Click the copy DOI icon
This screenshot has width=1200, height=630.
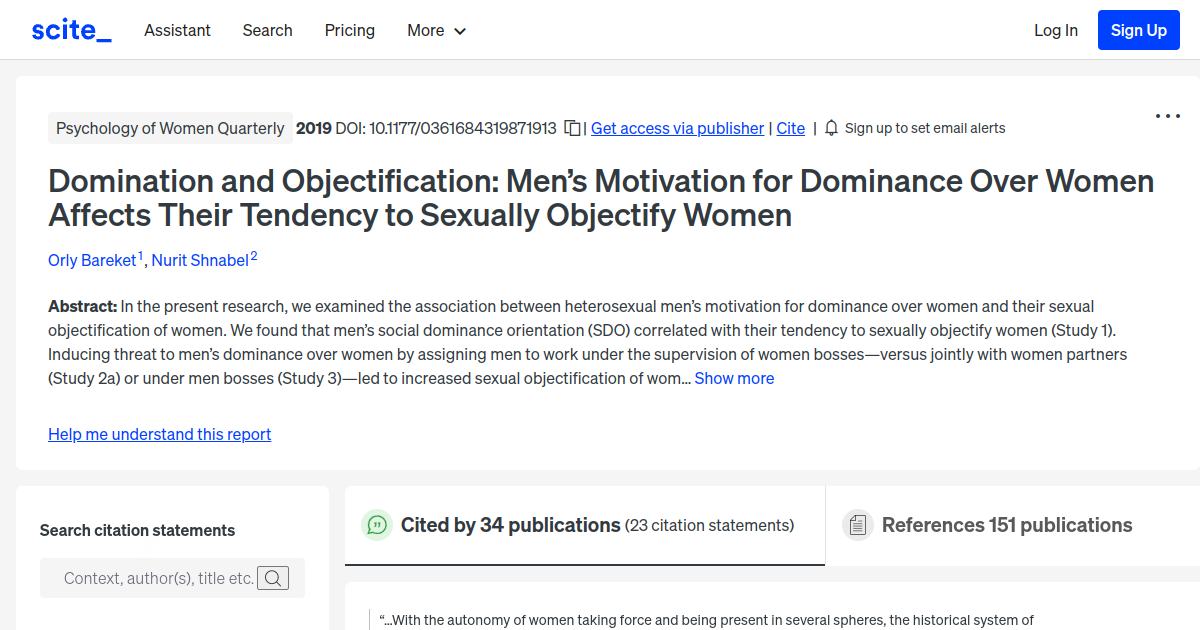pyautogui.click(x=571, y=128)
